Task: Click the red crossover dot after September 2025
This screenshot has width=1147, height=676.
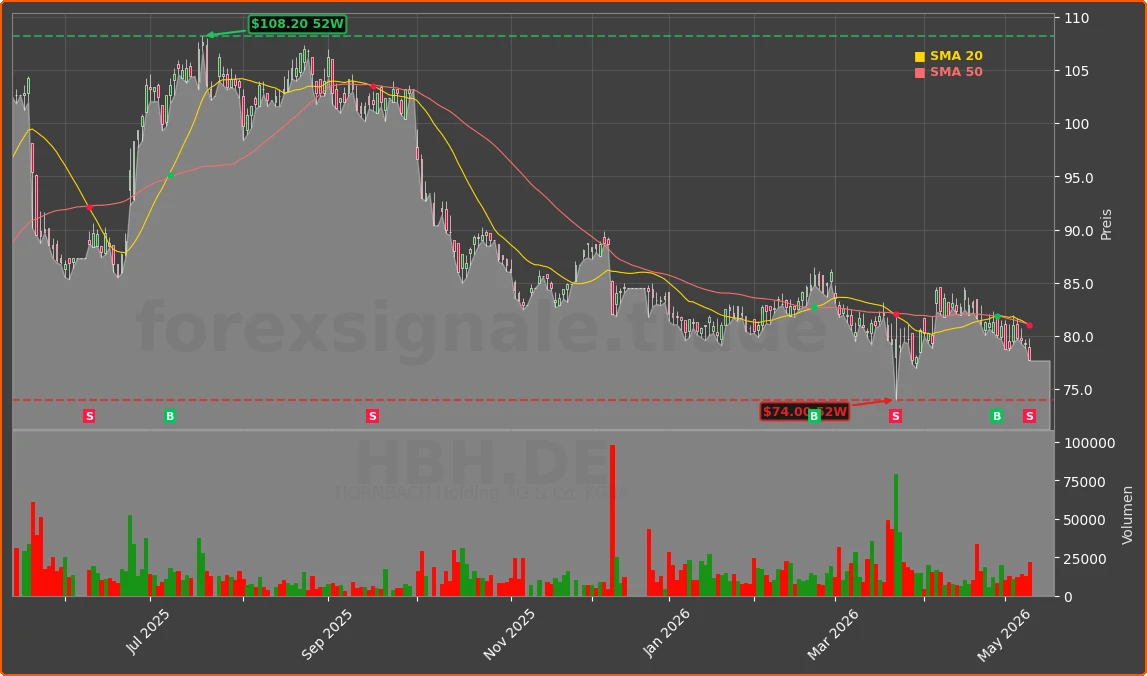Action: click(x=372, y=86)
